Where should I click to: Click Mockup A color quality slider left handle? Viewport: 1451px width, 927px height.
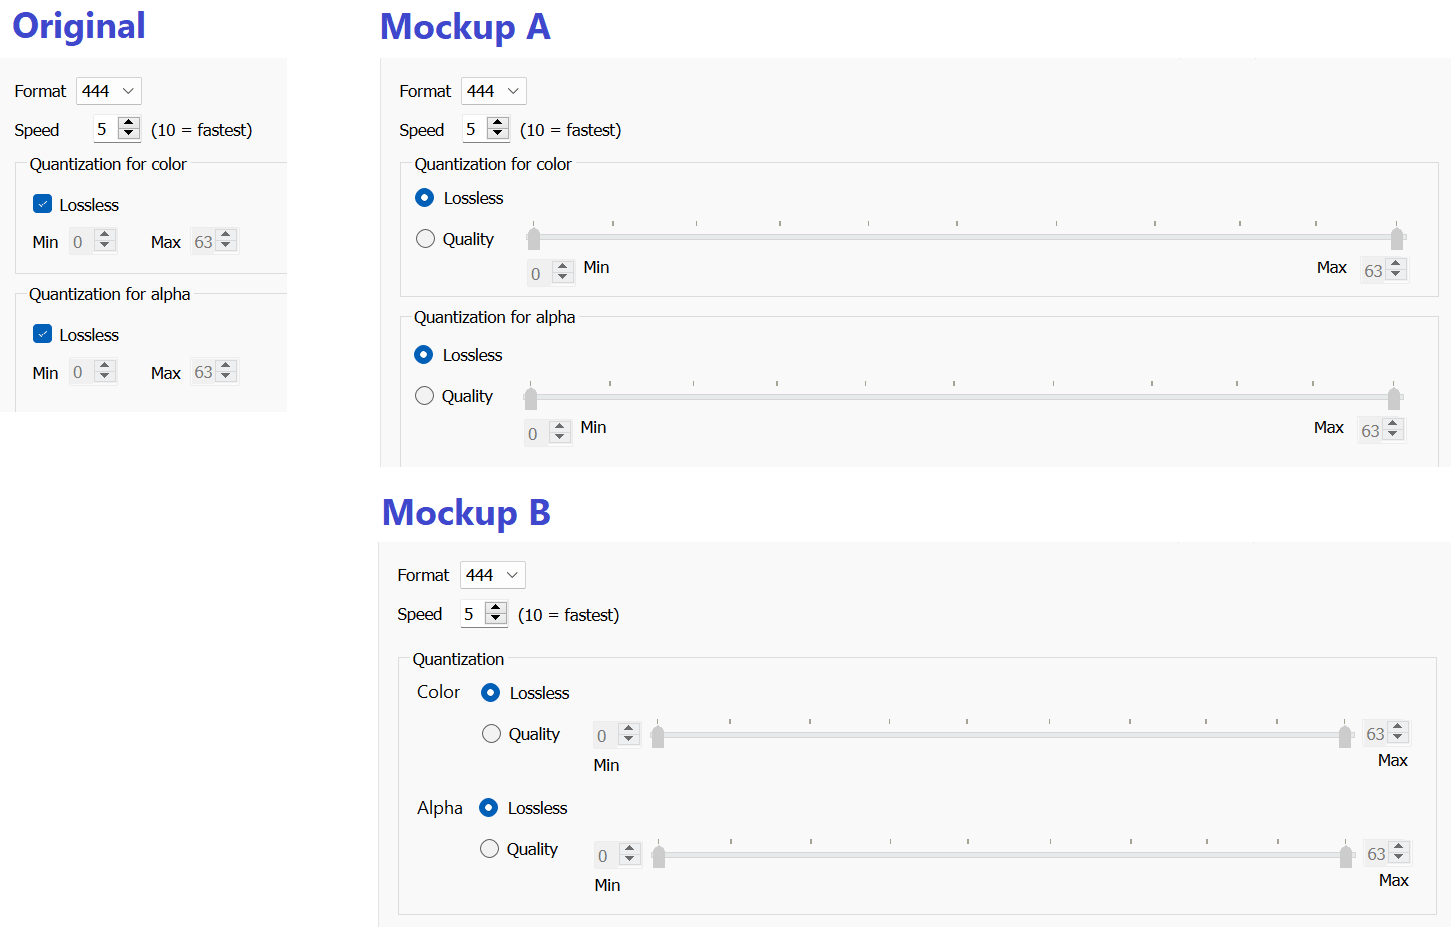534,238
